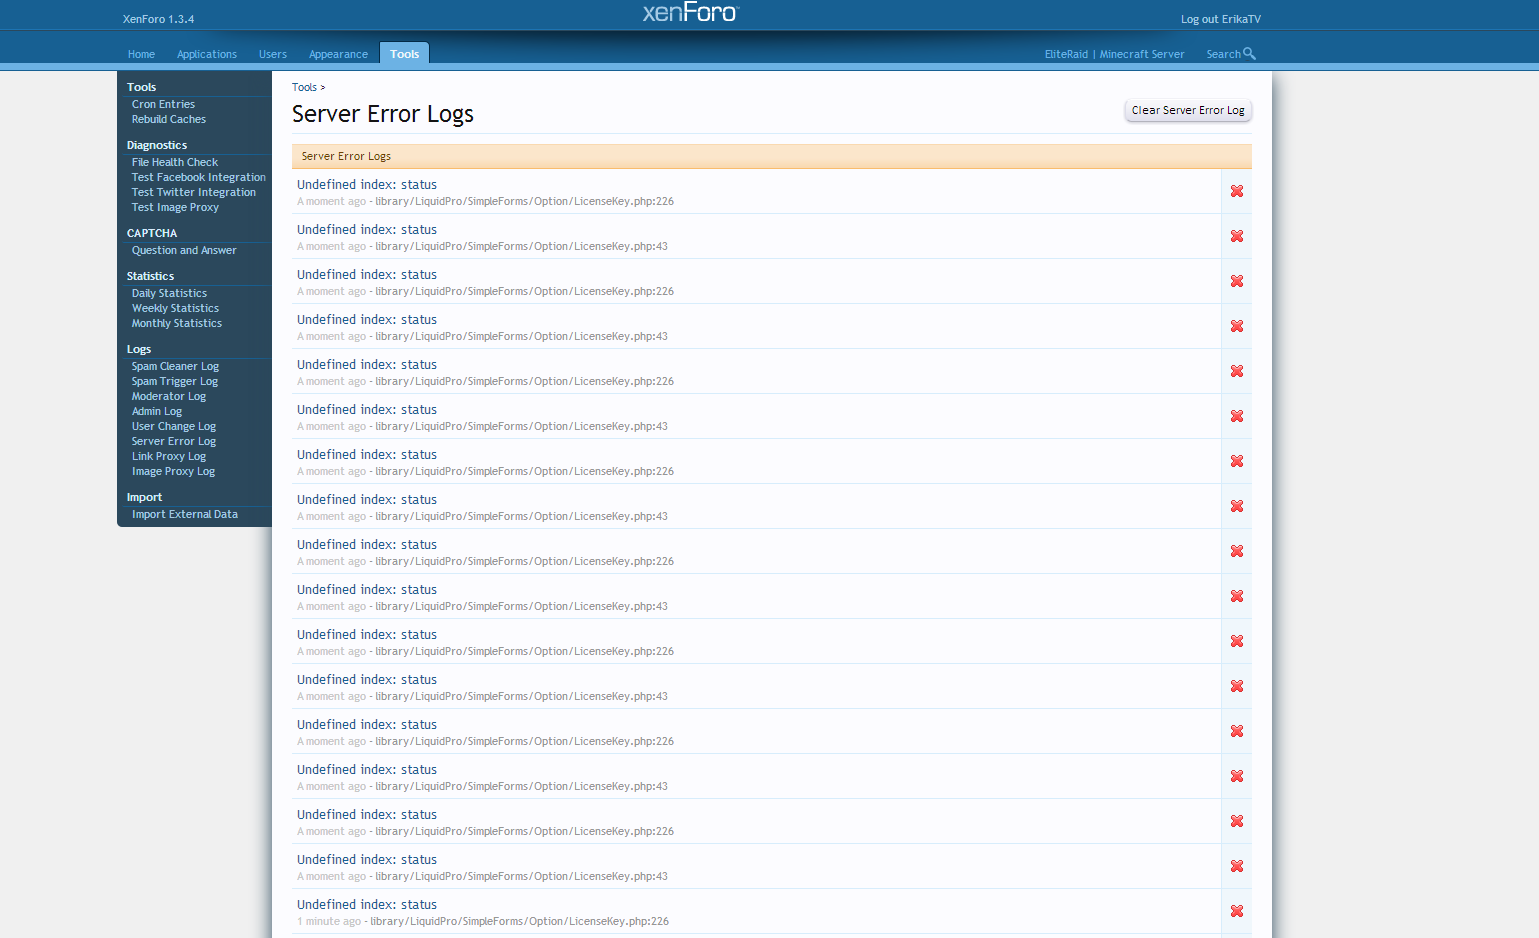Delete the second error log entry

1236,236
